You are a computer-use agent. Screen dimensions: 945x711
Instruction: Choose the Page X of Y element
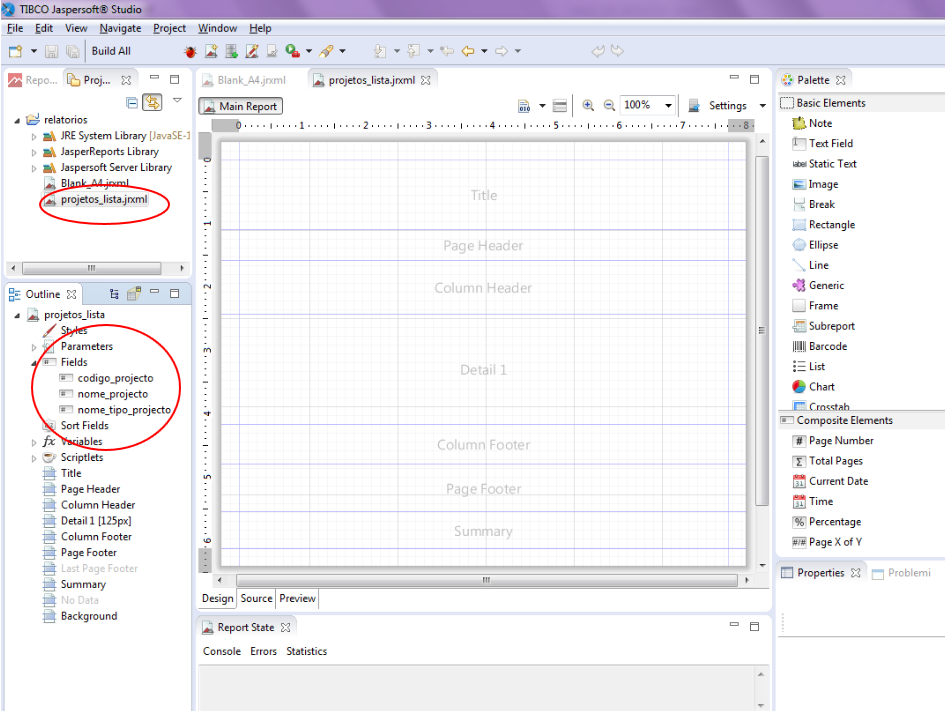tap(827, 542)
